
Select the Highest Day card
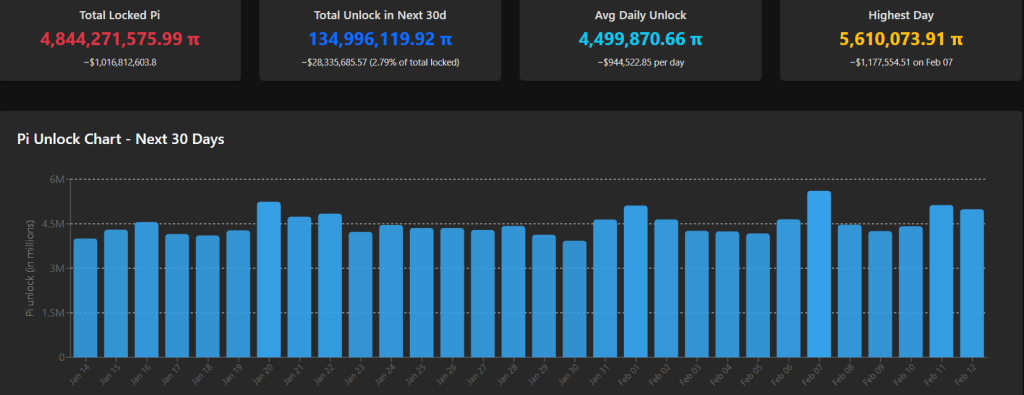coord(901,40)
